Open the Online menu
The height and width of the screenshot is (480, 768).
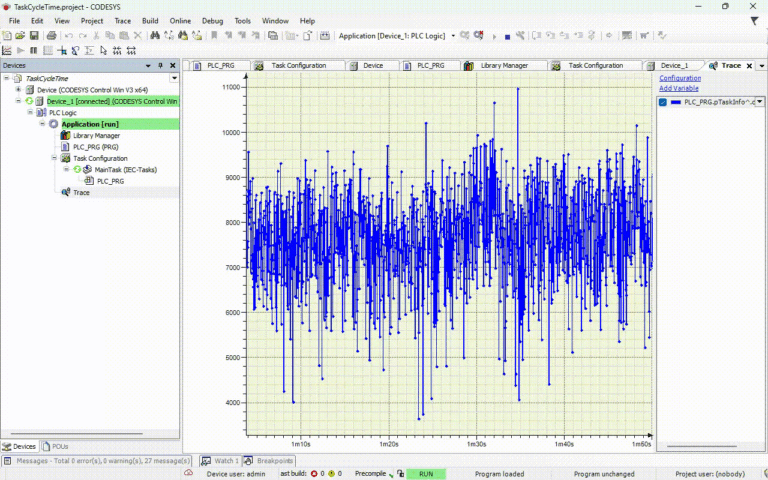[180, 20]
